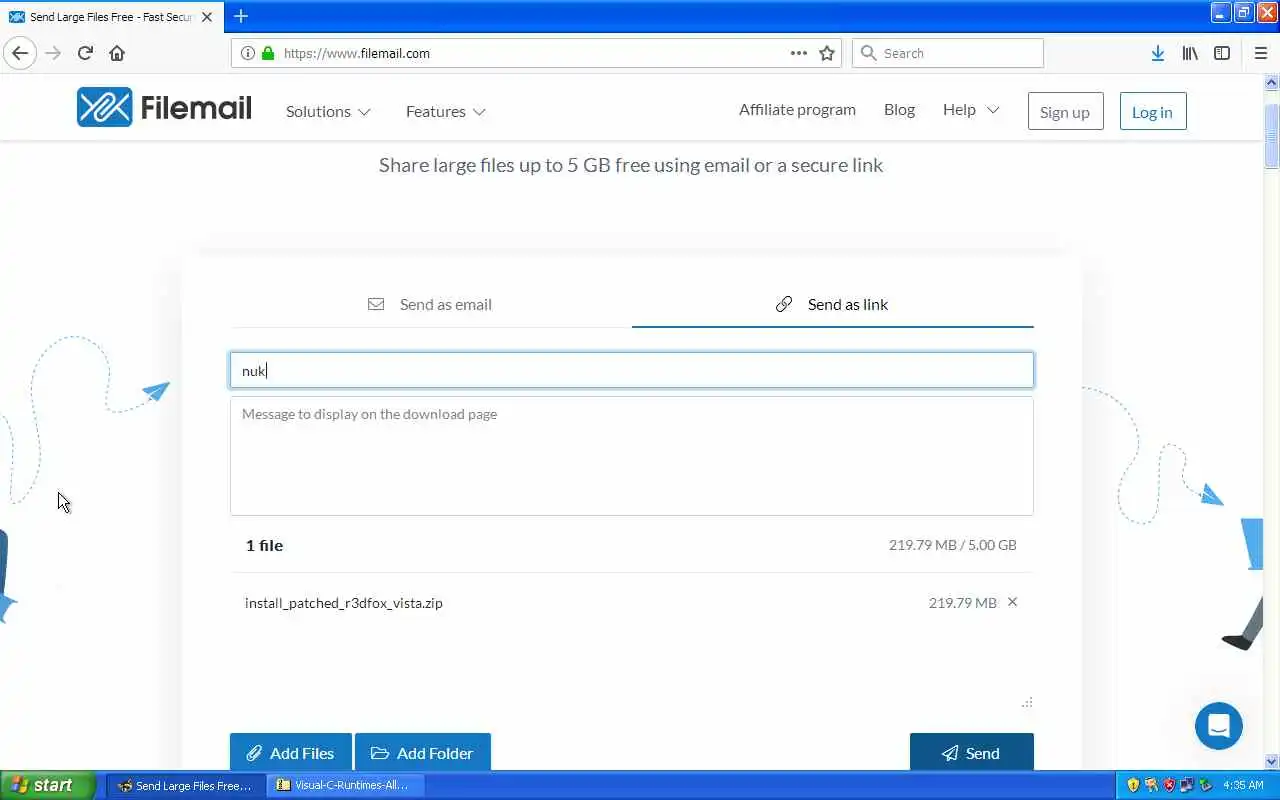
Task: Switch to Send Large Files taskbar button
Action: click(x=185, y=785)
